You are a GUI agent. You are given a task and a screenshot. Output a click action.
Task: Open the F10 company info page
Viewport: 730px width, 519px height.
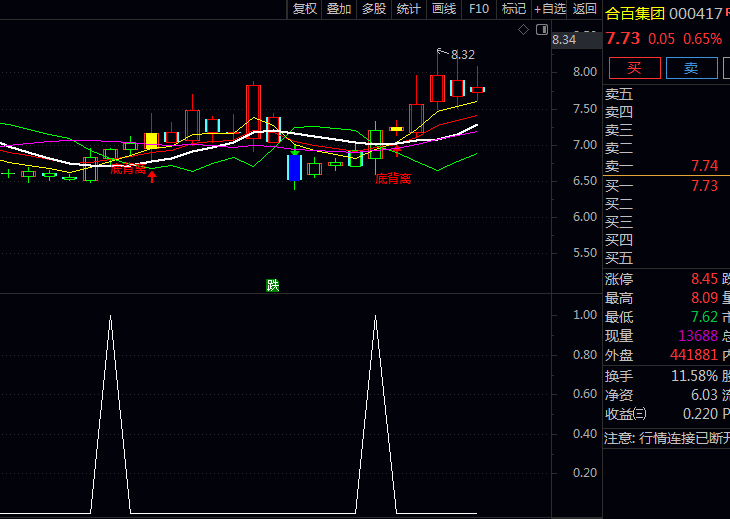tap(479, 9)
